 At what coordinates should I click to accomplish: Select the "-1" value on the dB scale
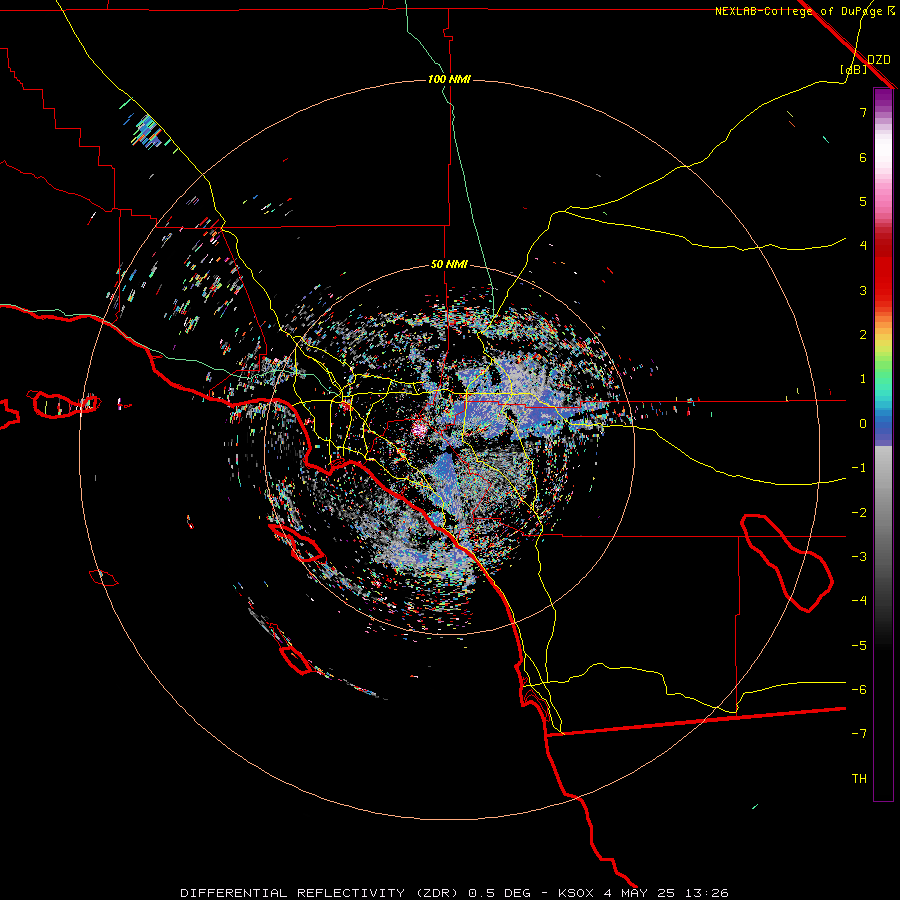point(859,468)
